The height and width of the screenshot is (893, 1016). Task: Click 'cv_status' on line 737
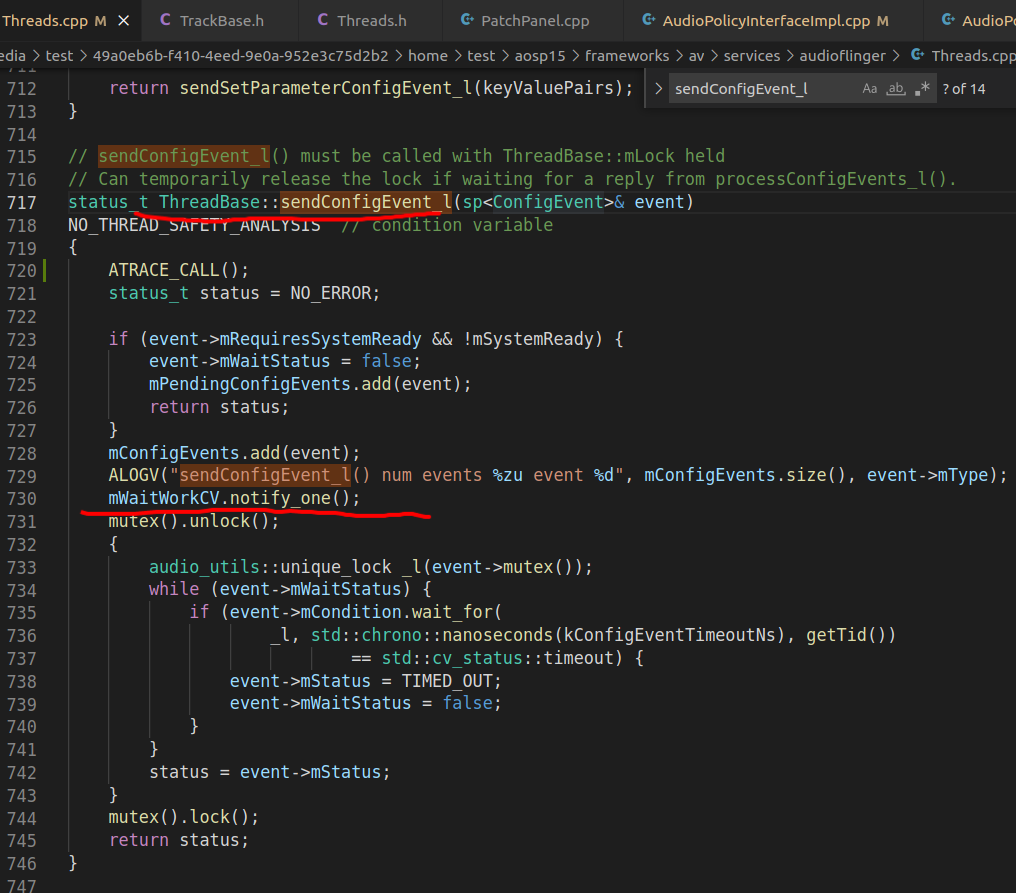point(478,658)
